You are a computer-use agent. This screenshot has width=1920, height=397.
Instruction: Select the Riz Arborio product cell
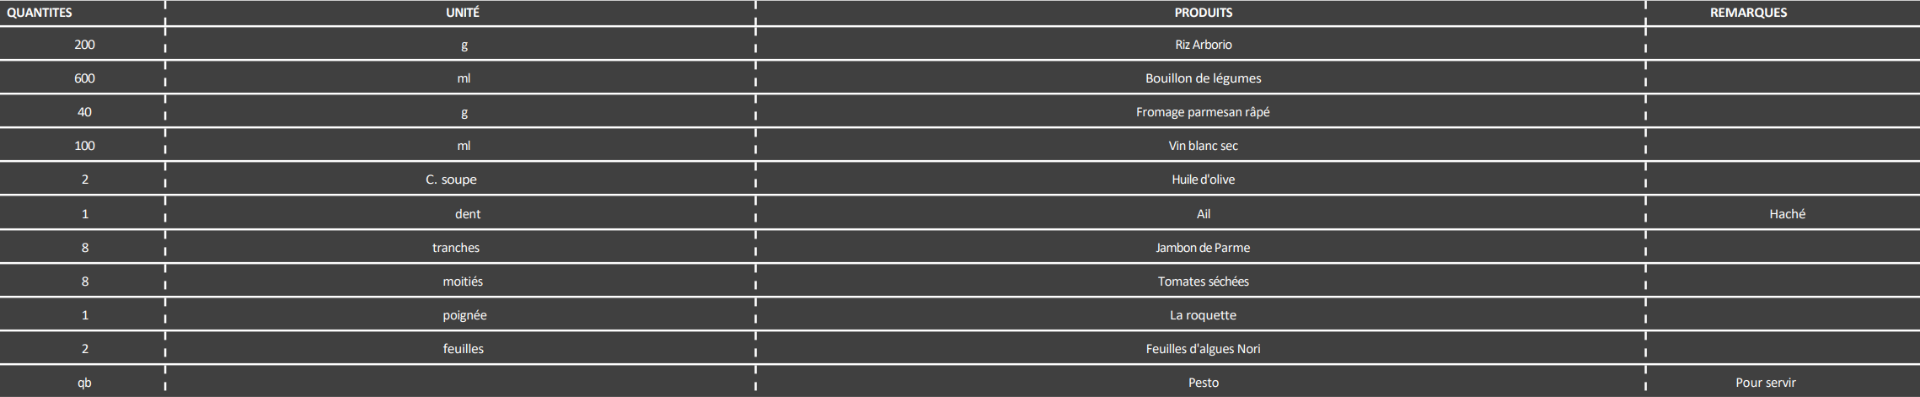click(1203, 45)
